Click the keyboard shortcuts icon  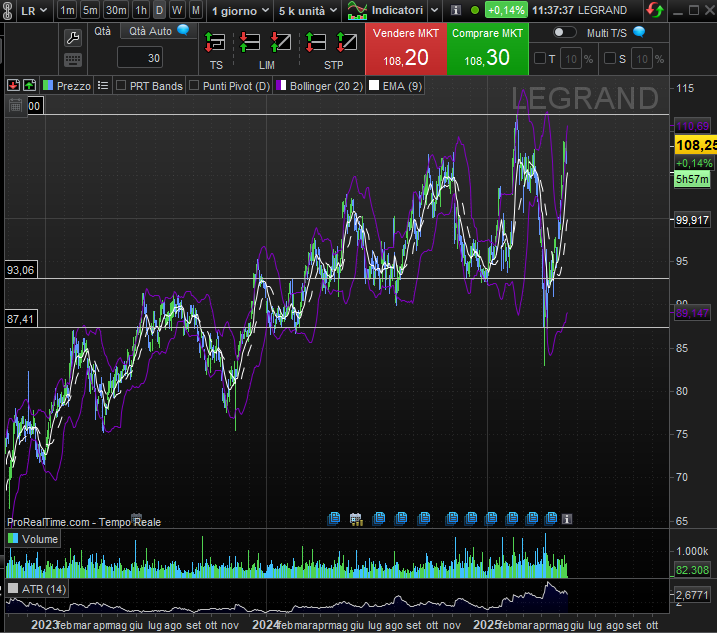click(73, 59)
